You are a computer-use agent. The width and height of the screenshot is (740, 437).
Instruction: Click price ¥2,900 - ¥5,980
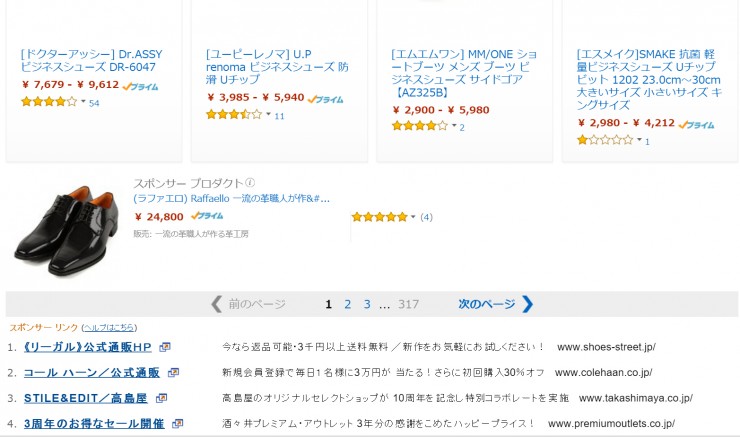point(441,110)
